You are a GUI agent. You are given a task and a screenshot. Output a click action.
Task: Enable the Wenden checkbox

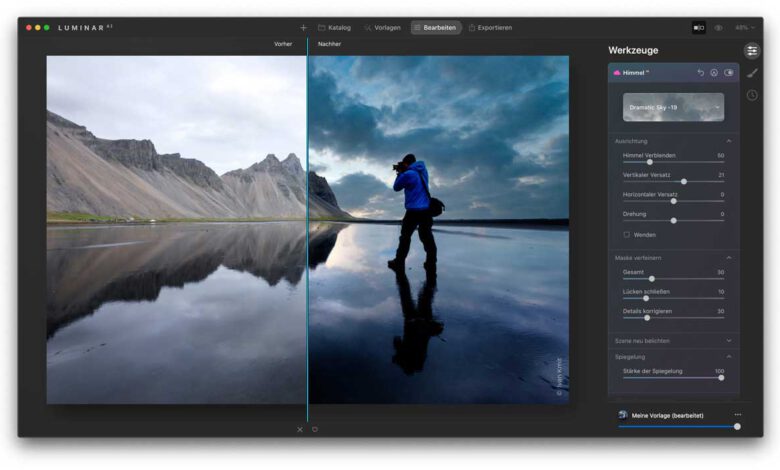(627, 234)
